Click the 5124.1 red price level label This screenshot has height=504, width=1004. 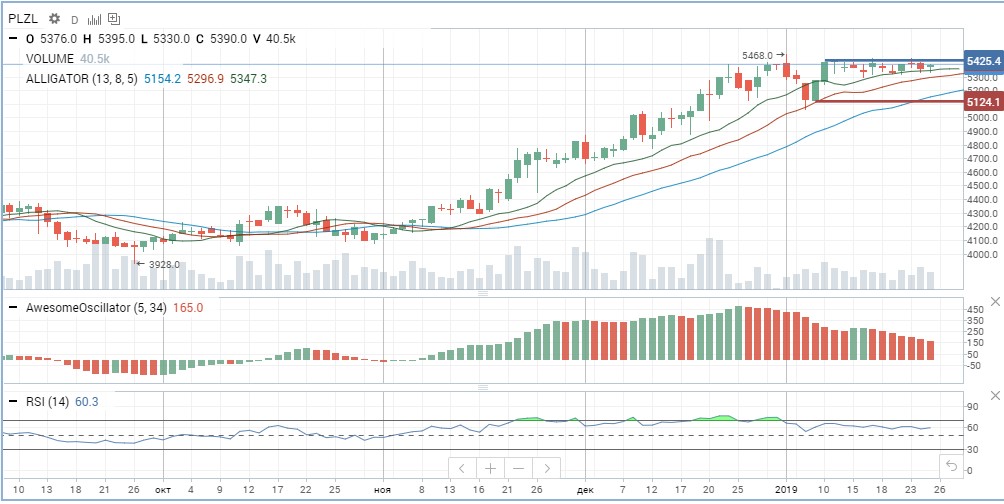click(983, 102)
